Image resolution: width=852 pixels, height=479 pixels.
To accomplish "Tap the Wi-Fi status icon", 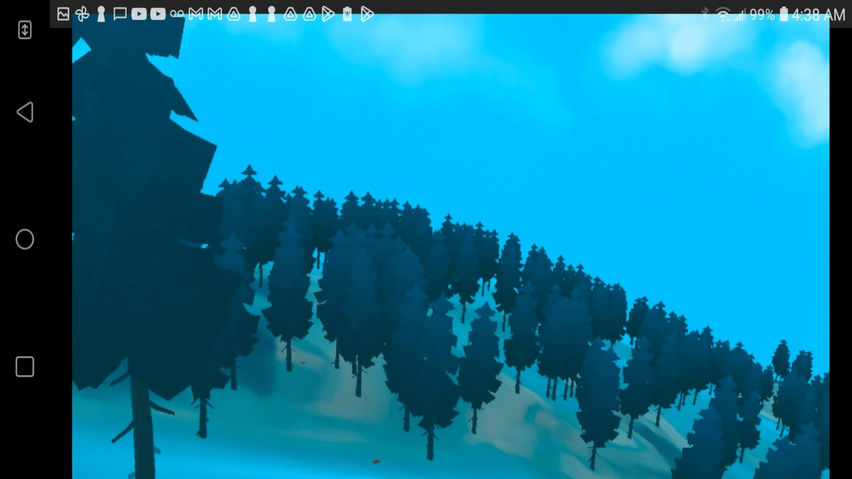I will point(723,15).
